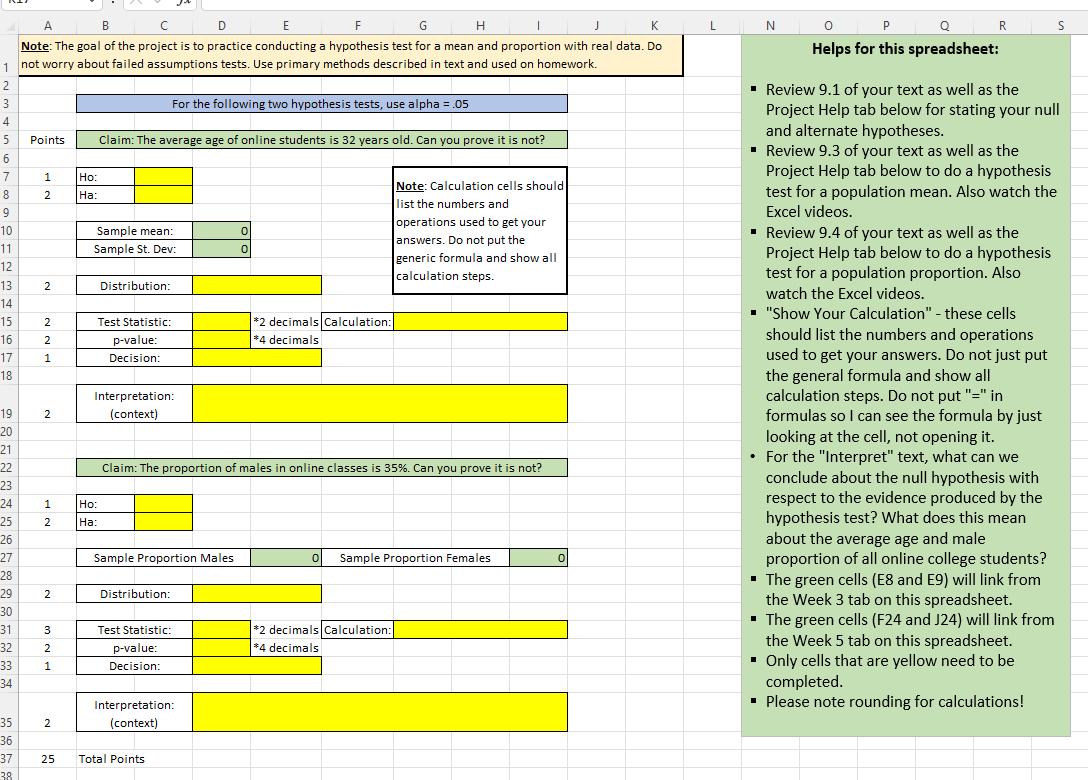Select row 5 by clicking its row header
Viewport: 1088px width, 780px height.
click(x=8, y=139)
